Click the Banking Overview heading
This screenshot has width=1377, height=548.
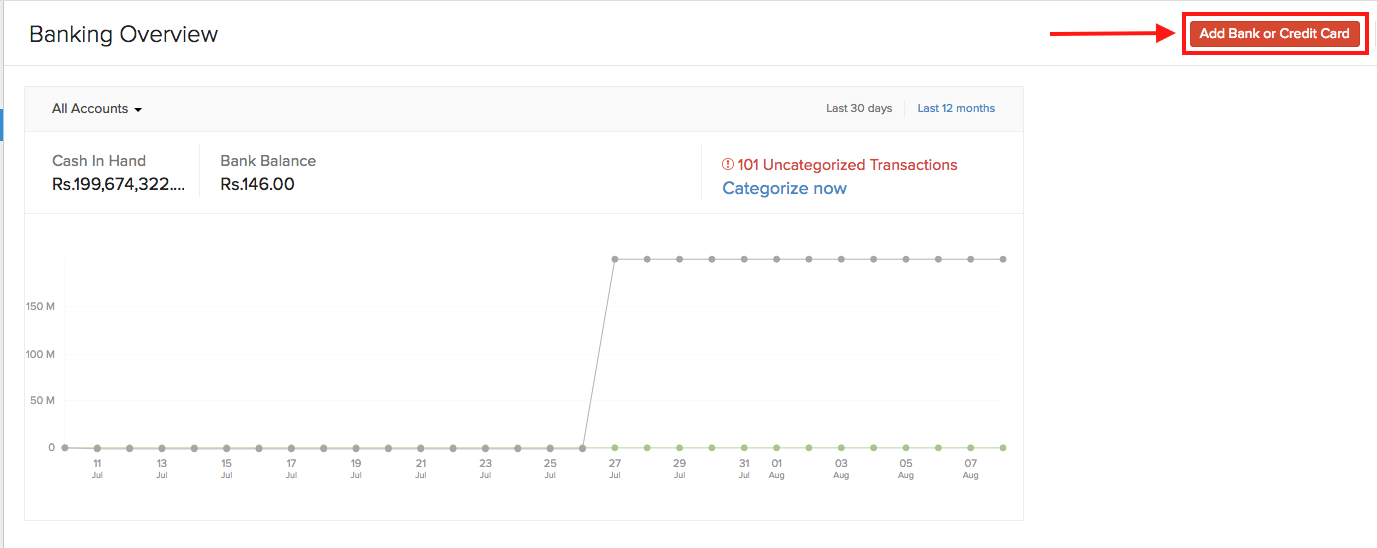tap(123, 34)
